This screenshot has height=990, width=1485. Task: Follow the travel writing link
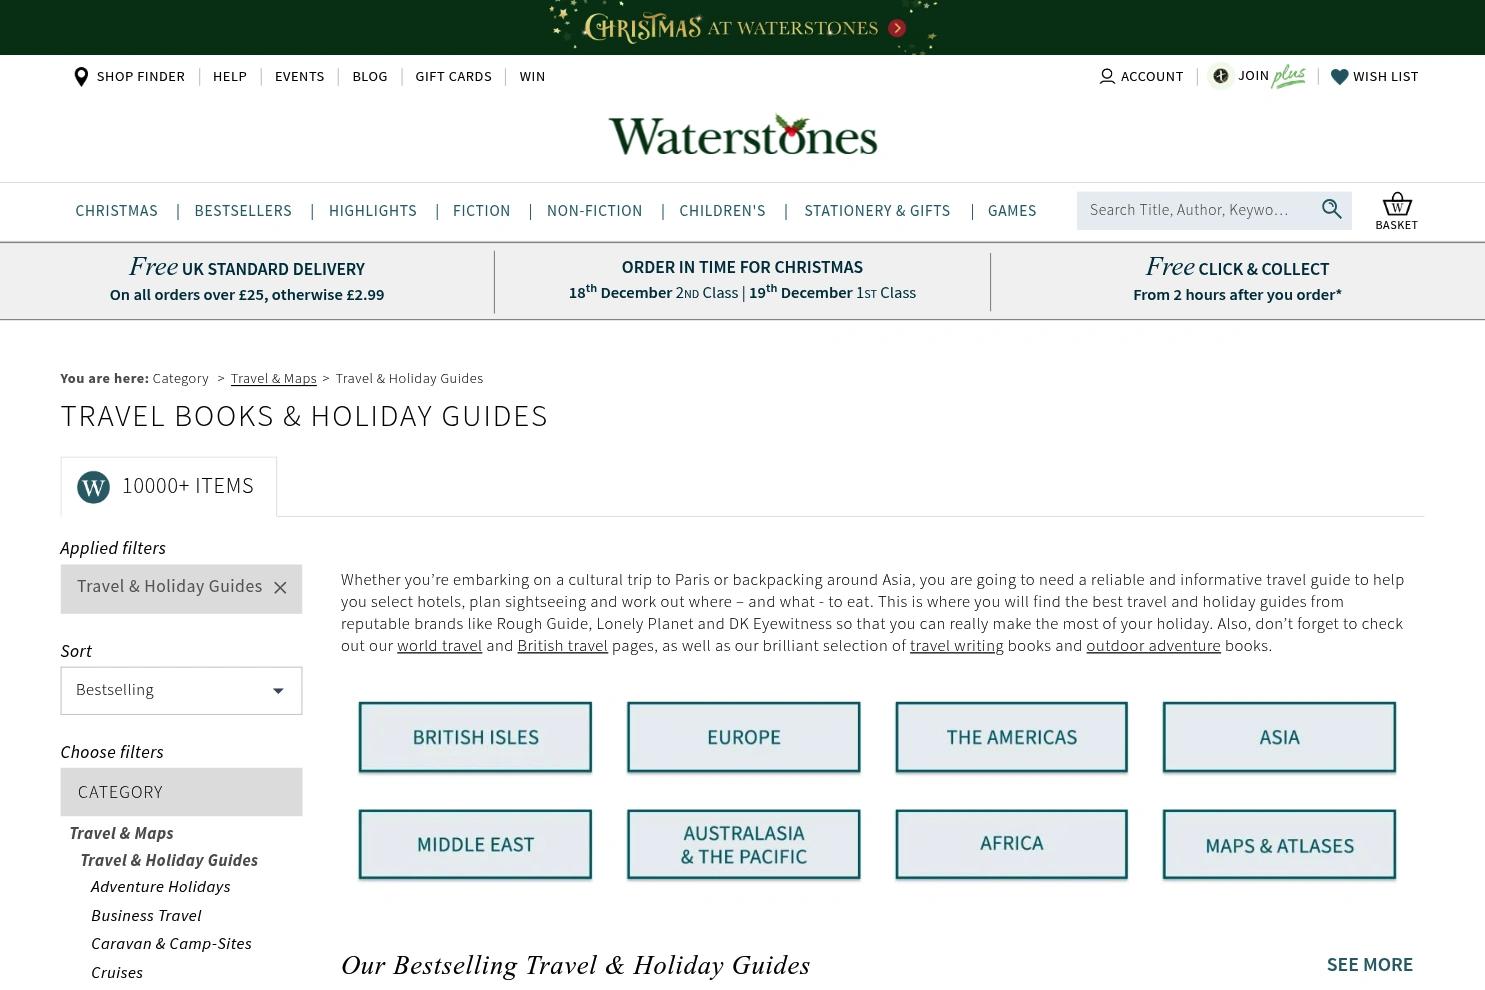pyautogui.click(x=956, y=646)
